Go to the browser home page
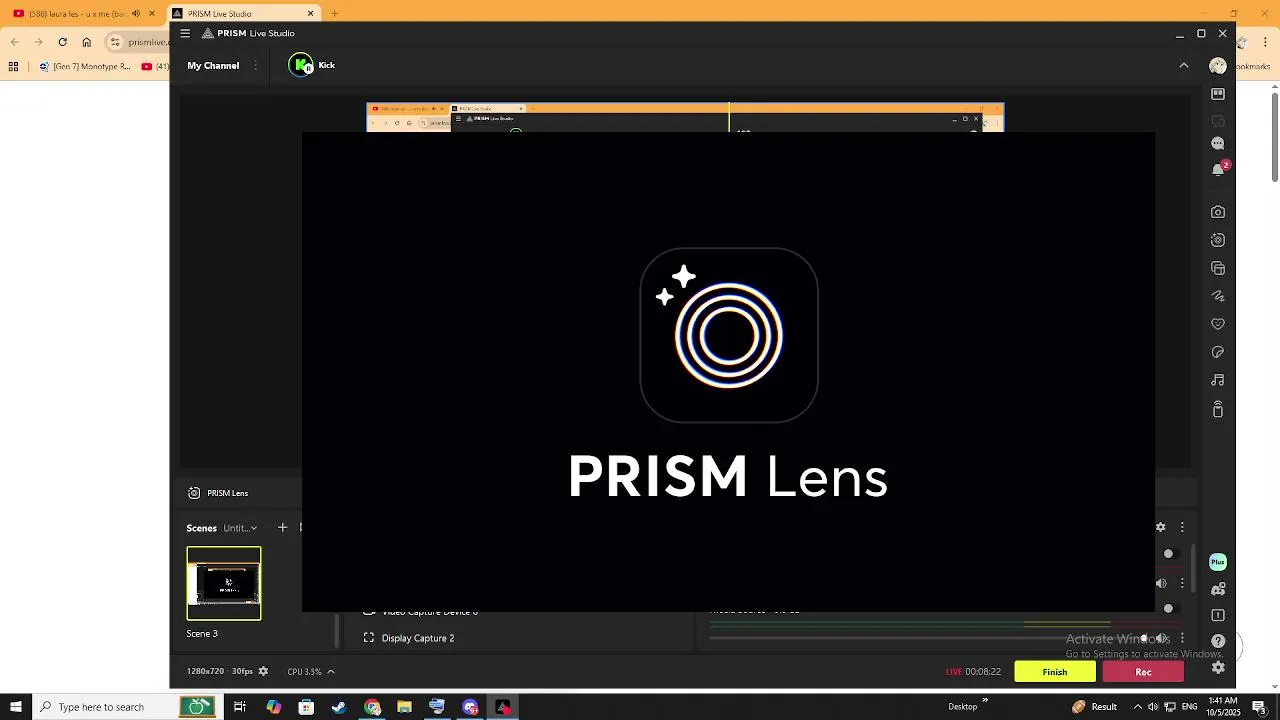 [x=87, y=42]
